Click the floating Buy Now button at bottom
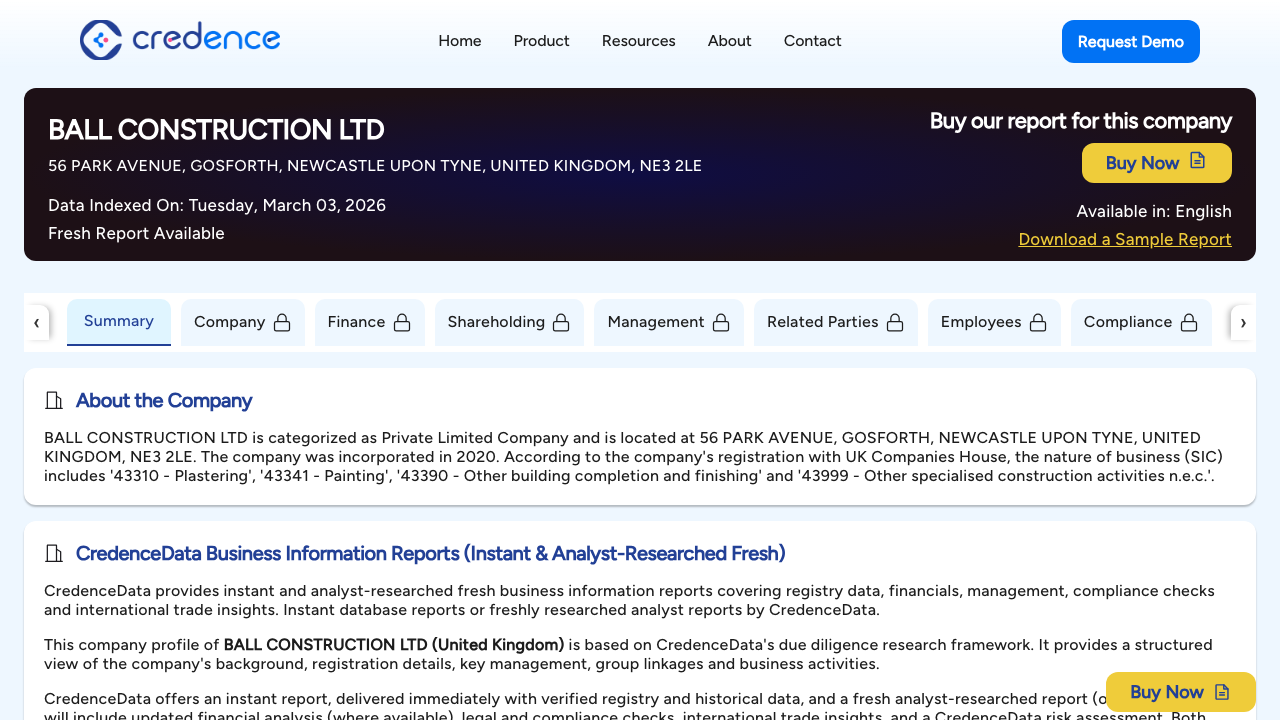The height and width of the screenshot is (720, 1280). (1180, 691)
